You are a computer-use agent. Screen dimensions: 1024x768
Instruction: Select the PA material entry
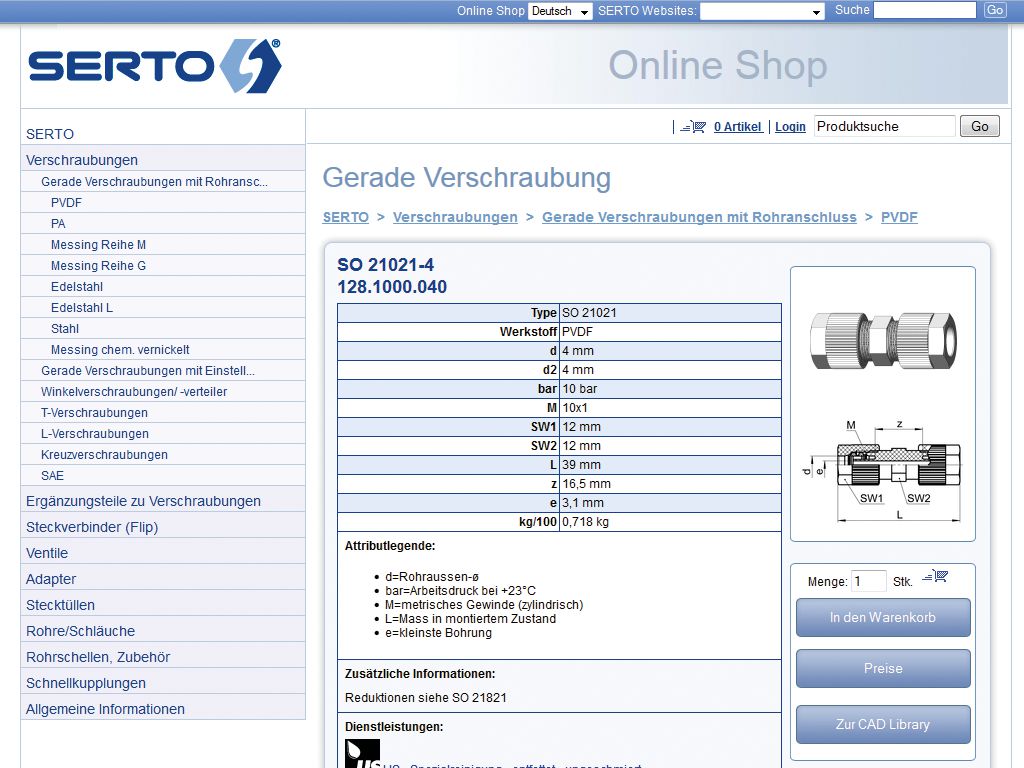58,223
